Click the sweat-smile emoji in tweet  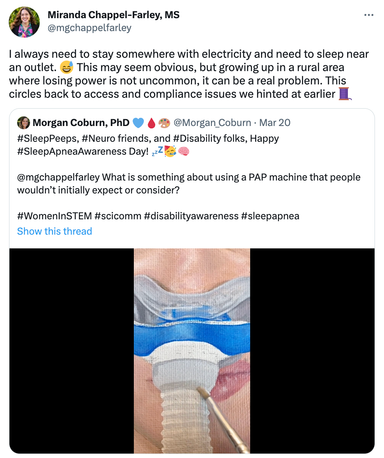(x=67, y=67)
